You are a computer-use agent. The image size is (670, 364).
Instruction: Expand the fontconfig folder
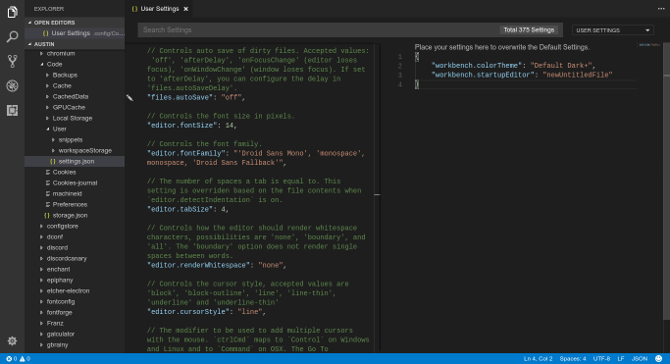[75, 302]
